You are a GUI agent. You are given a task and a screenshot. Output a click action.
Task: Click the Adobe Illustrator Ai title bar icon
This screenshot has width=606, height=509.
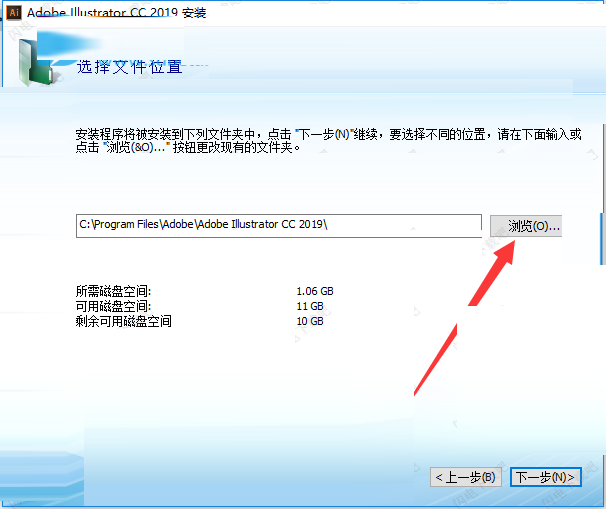[x=14, y=12]
